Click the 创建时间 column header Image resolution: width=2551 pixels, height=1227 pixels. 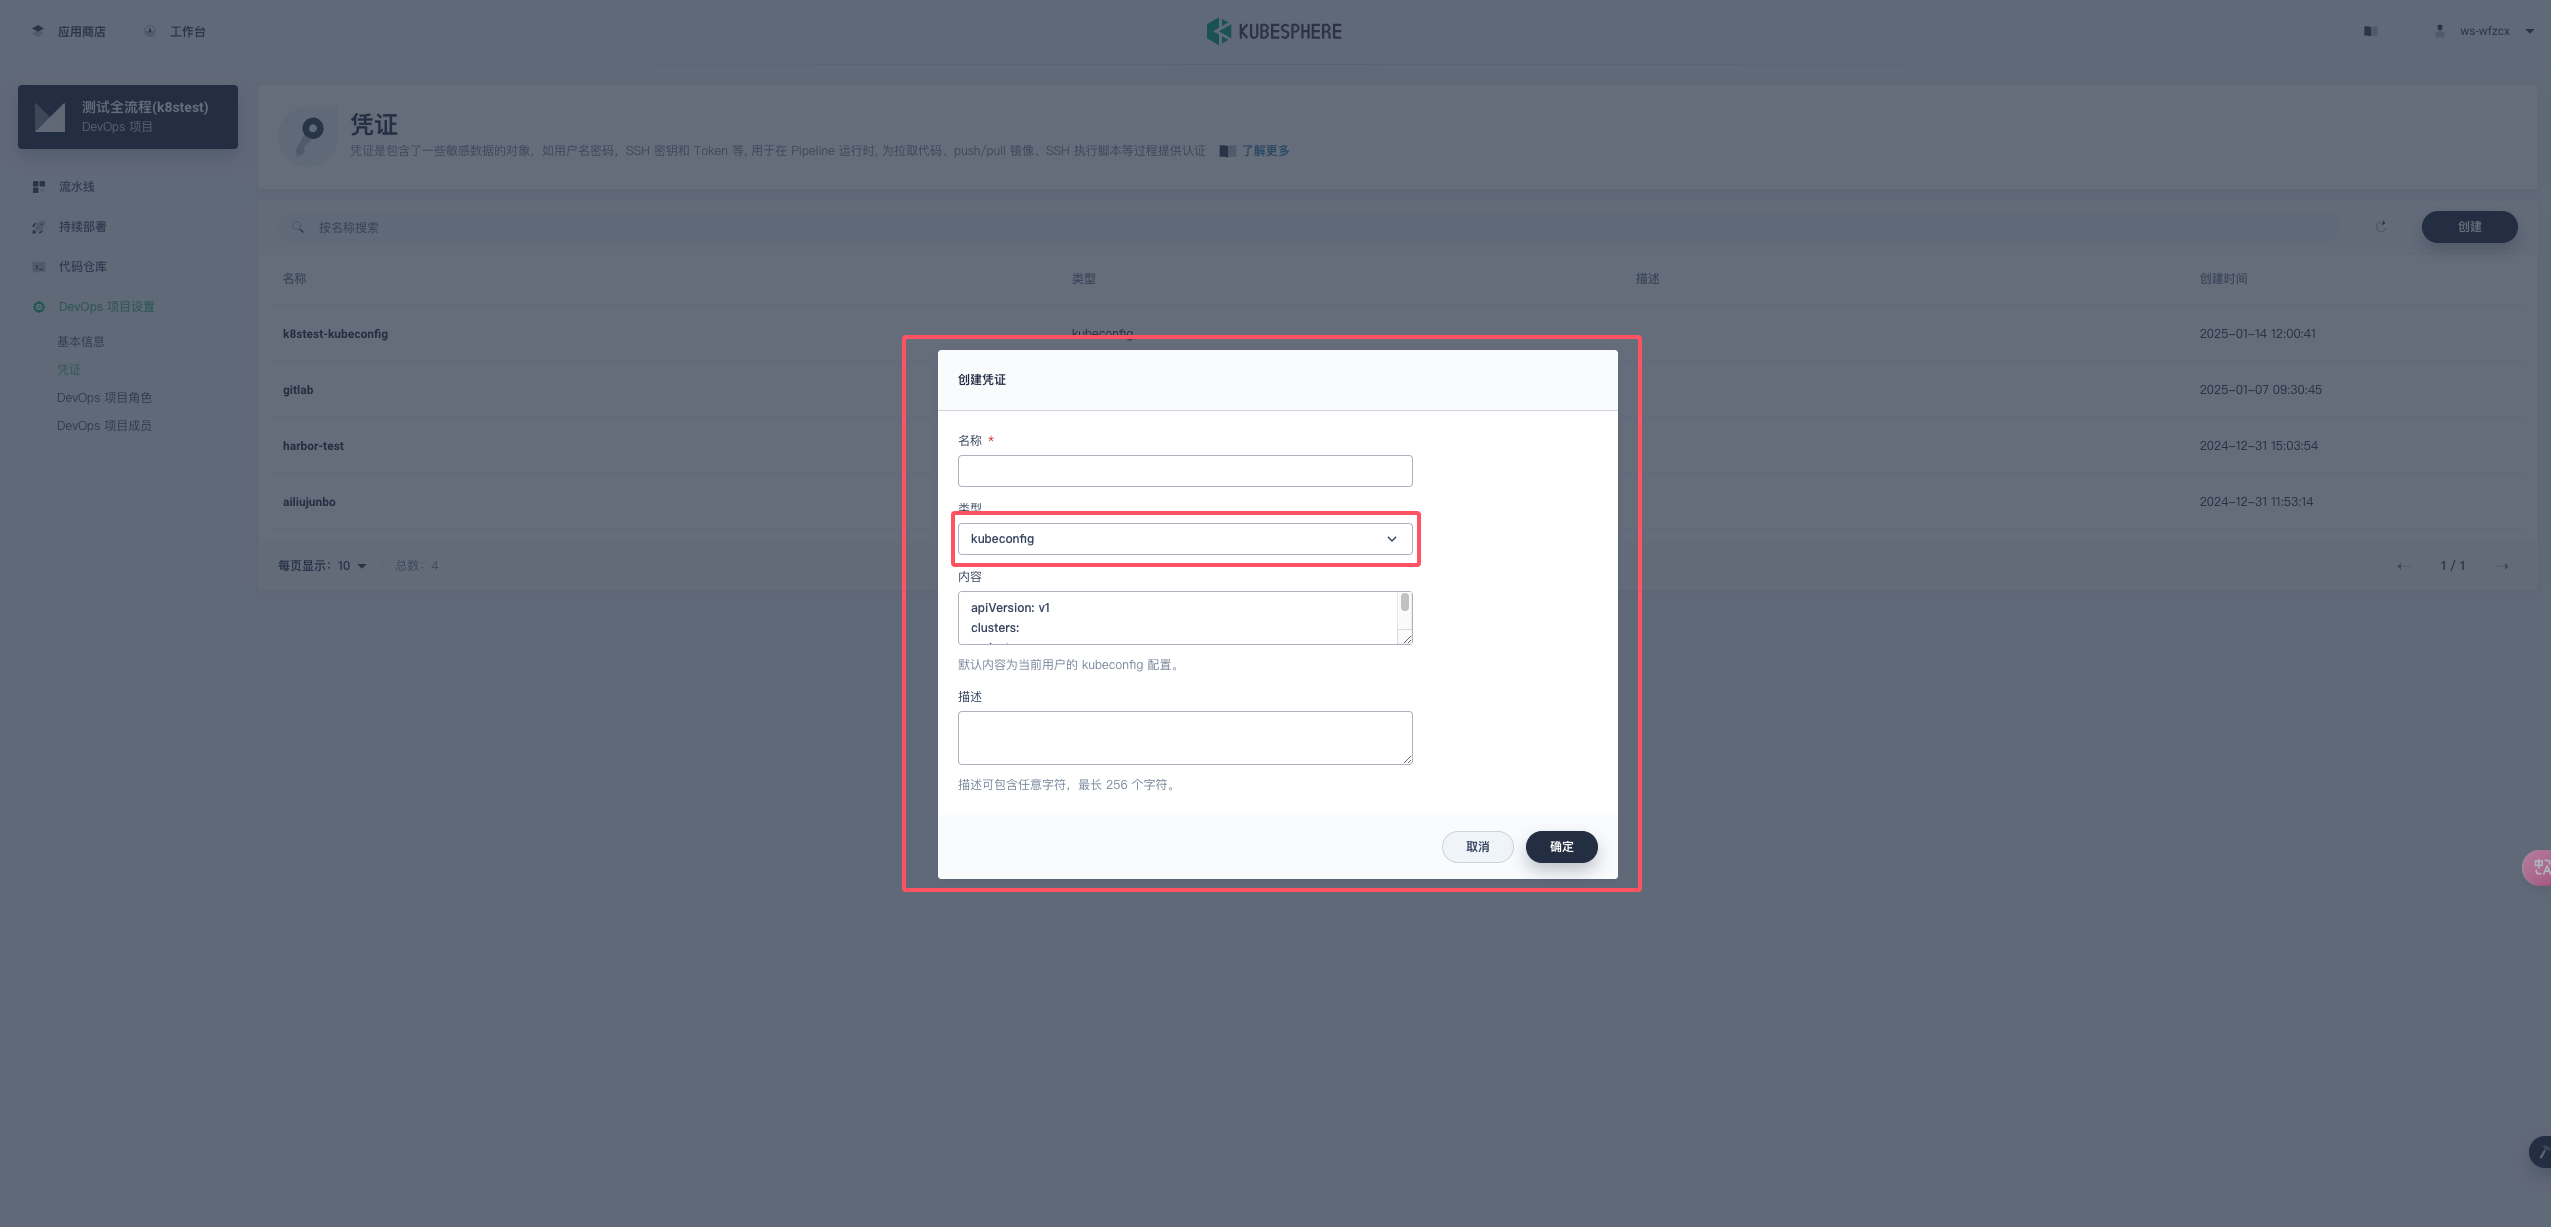tap(2223, 279)
